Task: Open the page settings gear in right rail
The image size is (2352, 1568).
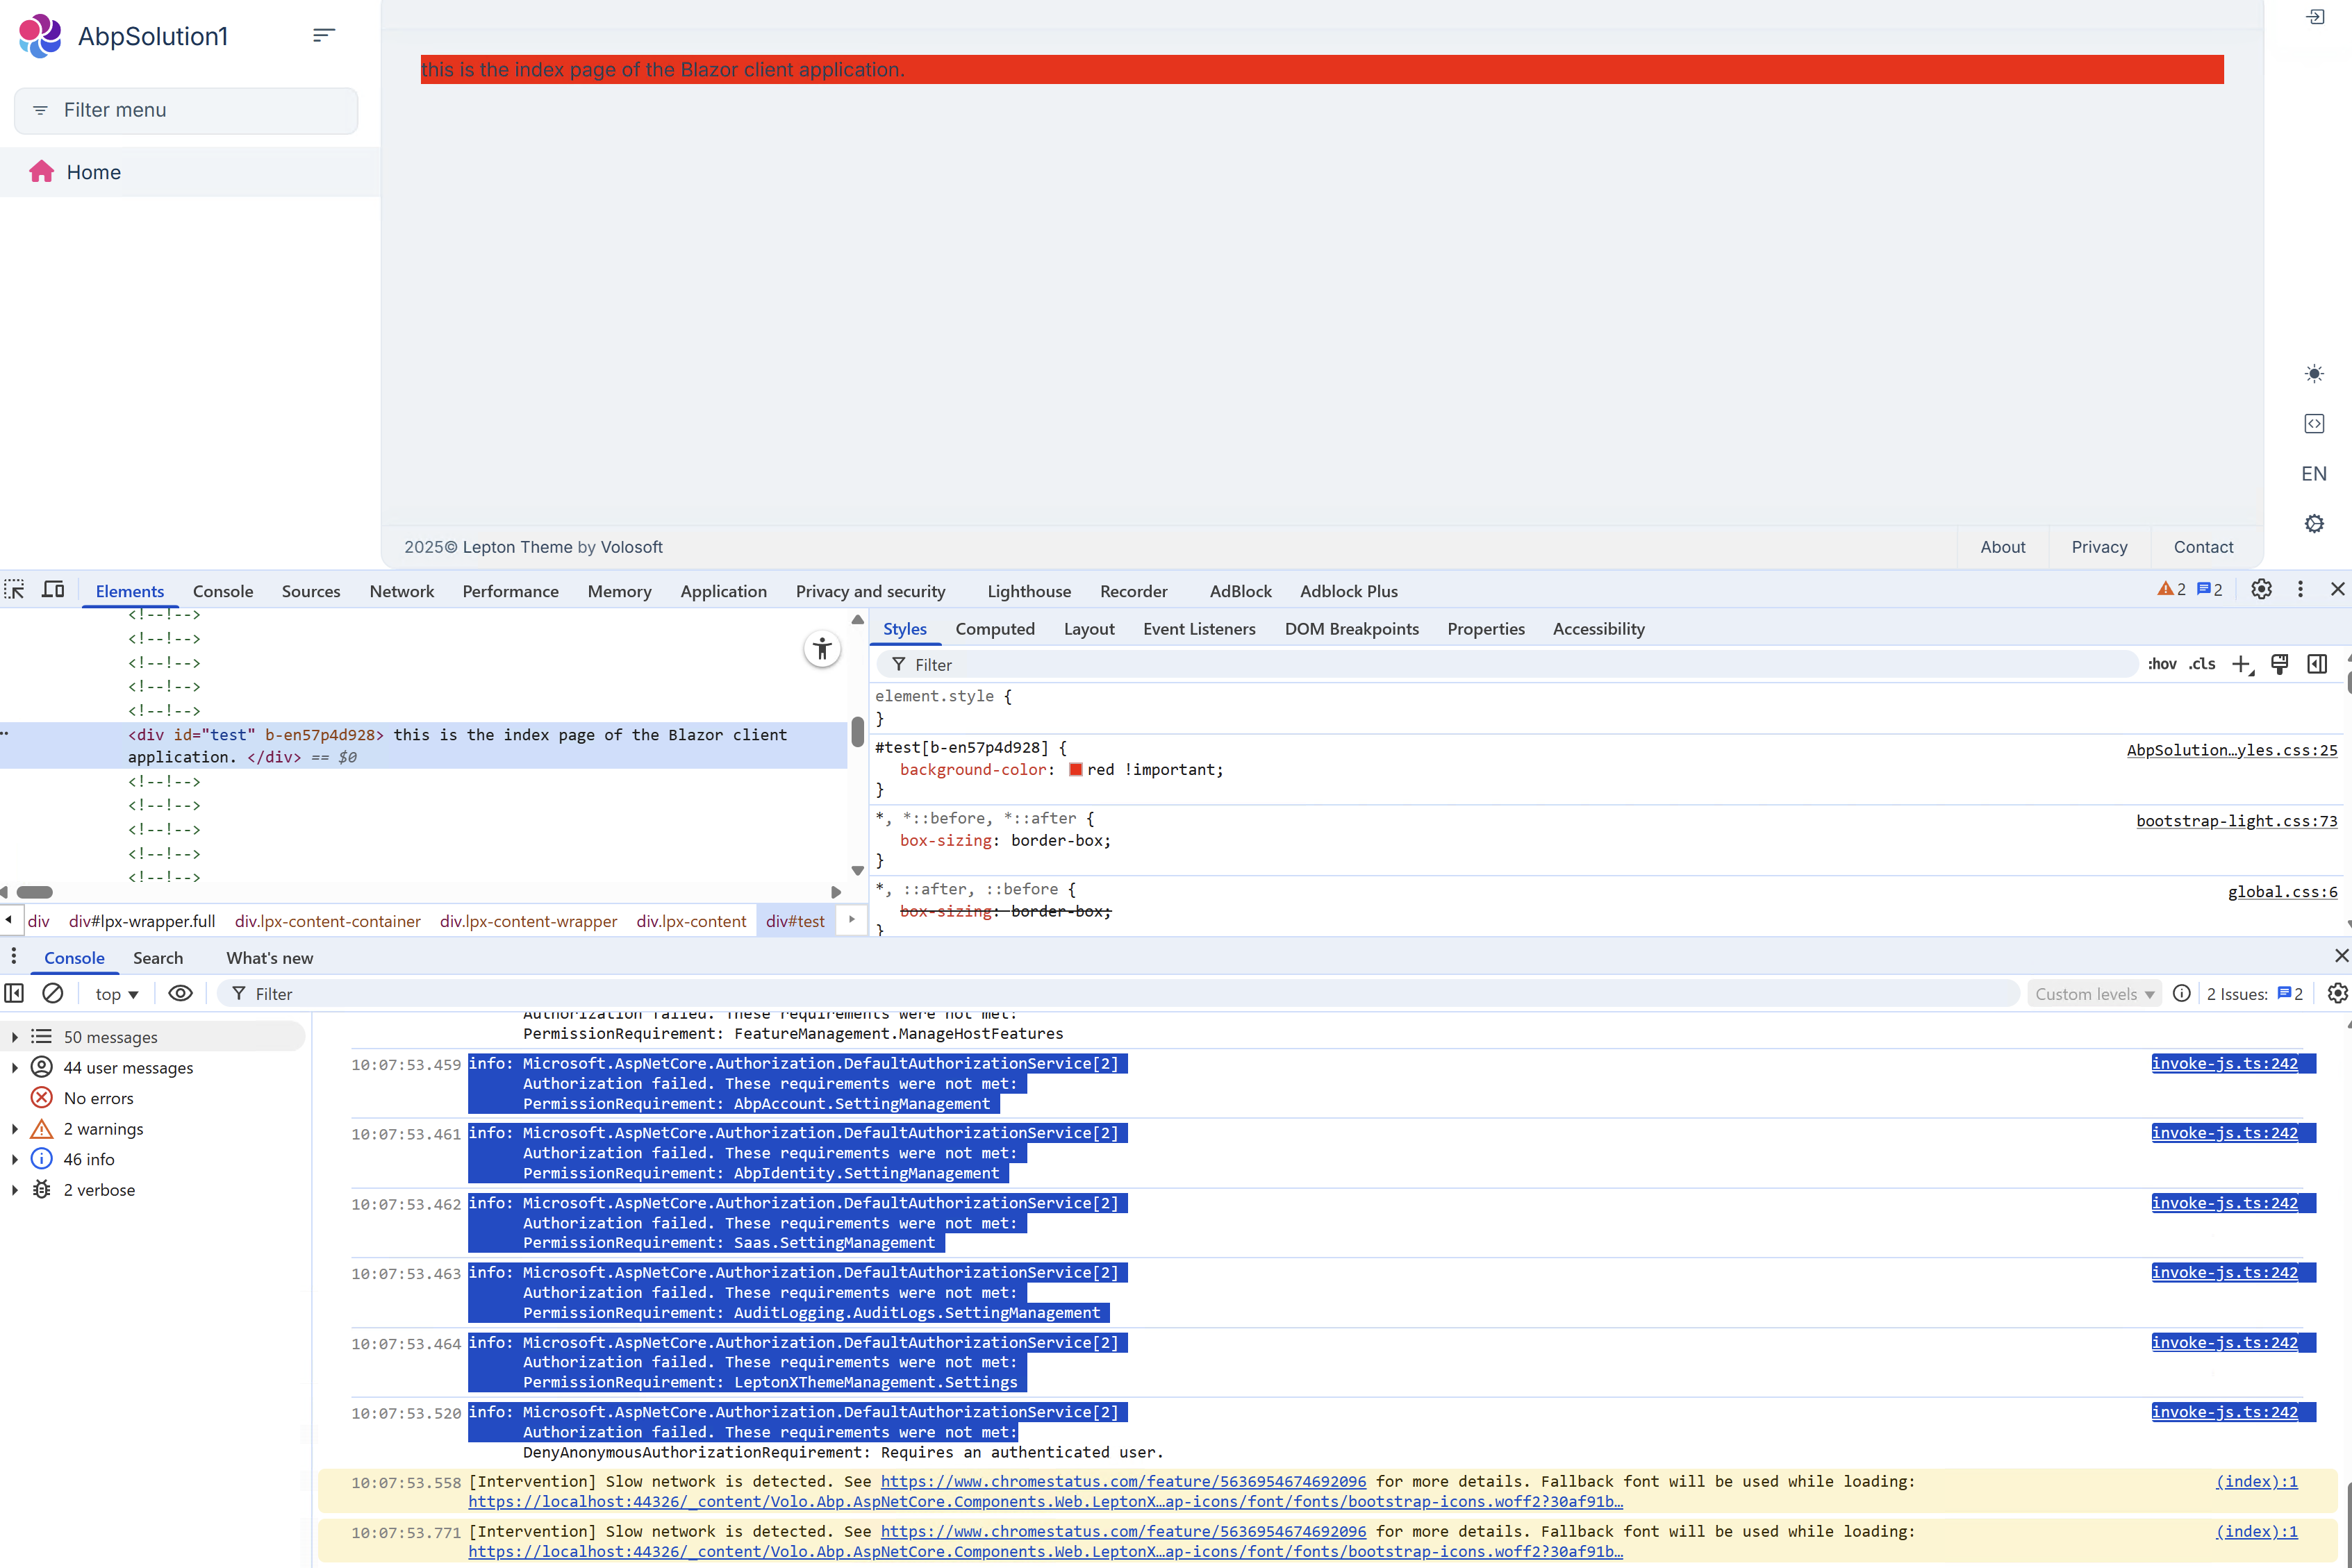Action: [x=2314, y=523]
